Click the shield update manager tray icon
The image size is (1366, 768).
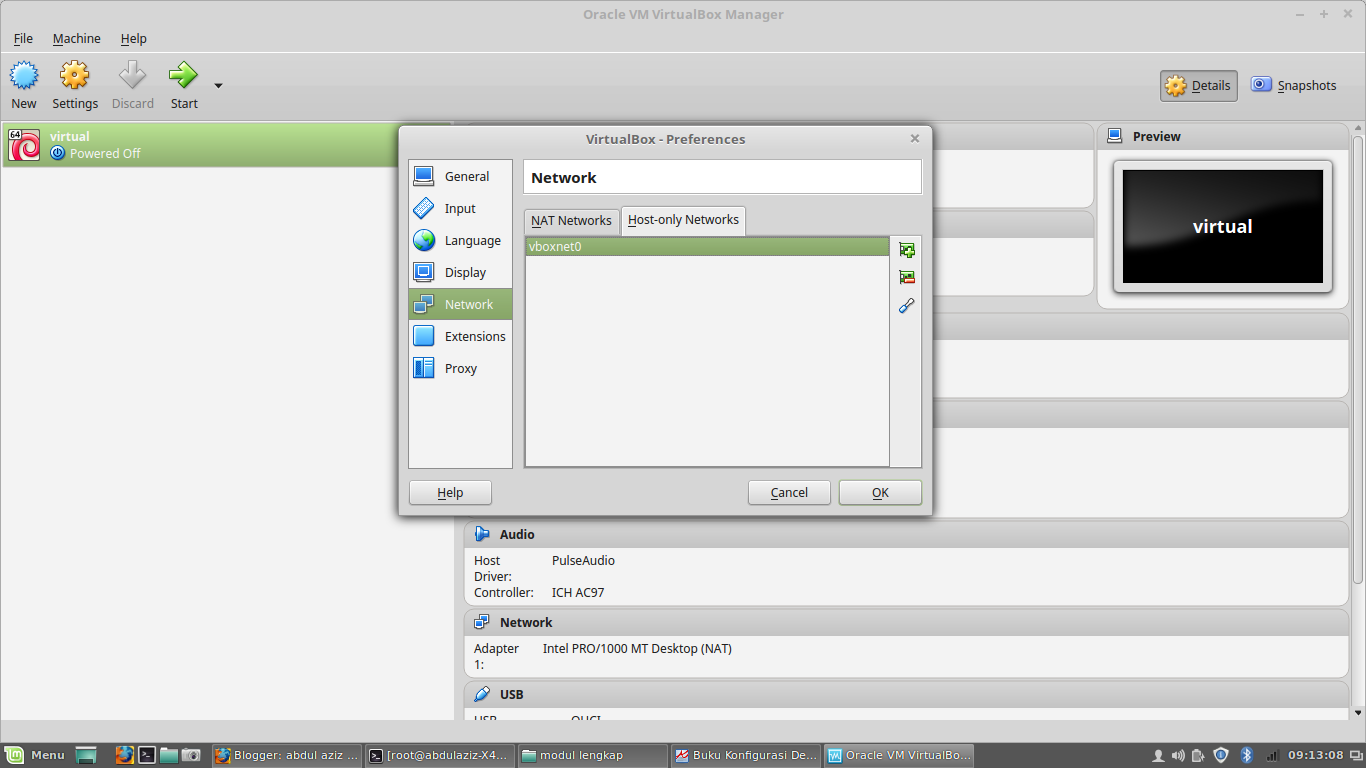(x=1221, y=755)
